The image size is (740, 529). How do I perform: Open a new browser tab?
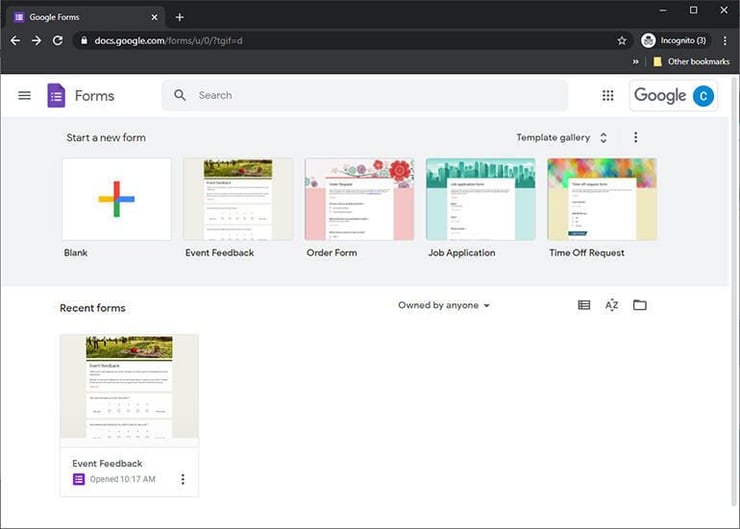180,17
